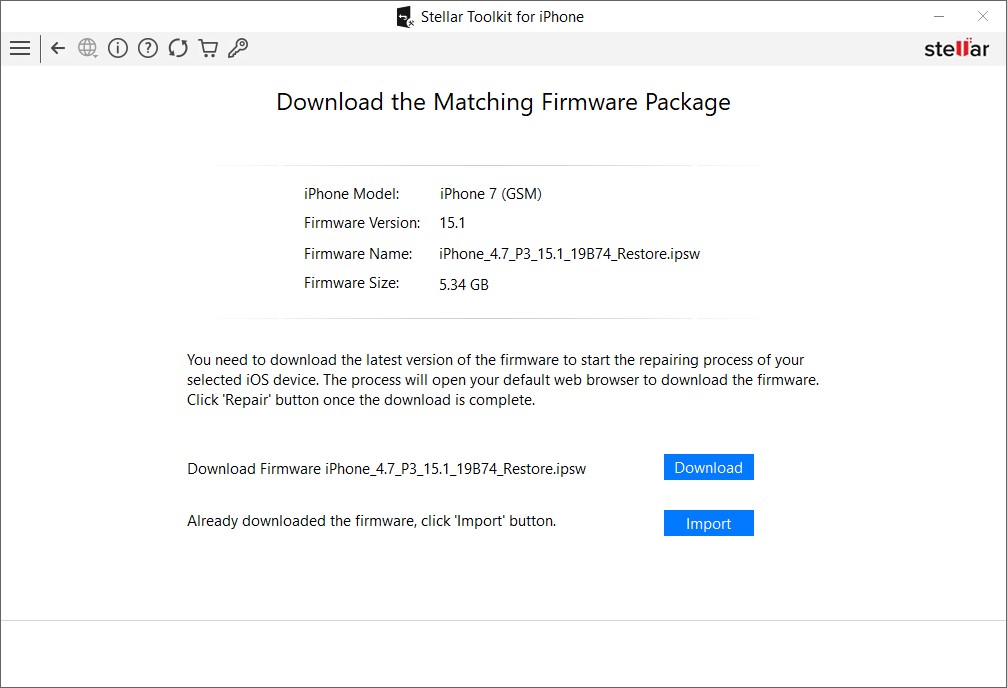This screenshot has width=1007, height=688.
Task: Click the firmware version 15.1 value
Action: click(453, 223)
